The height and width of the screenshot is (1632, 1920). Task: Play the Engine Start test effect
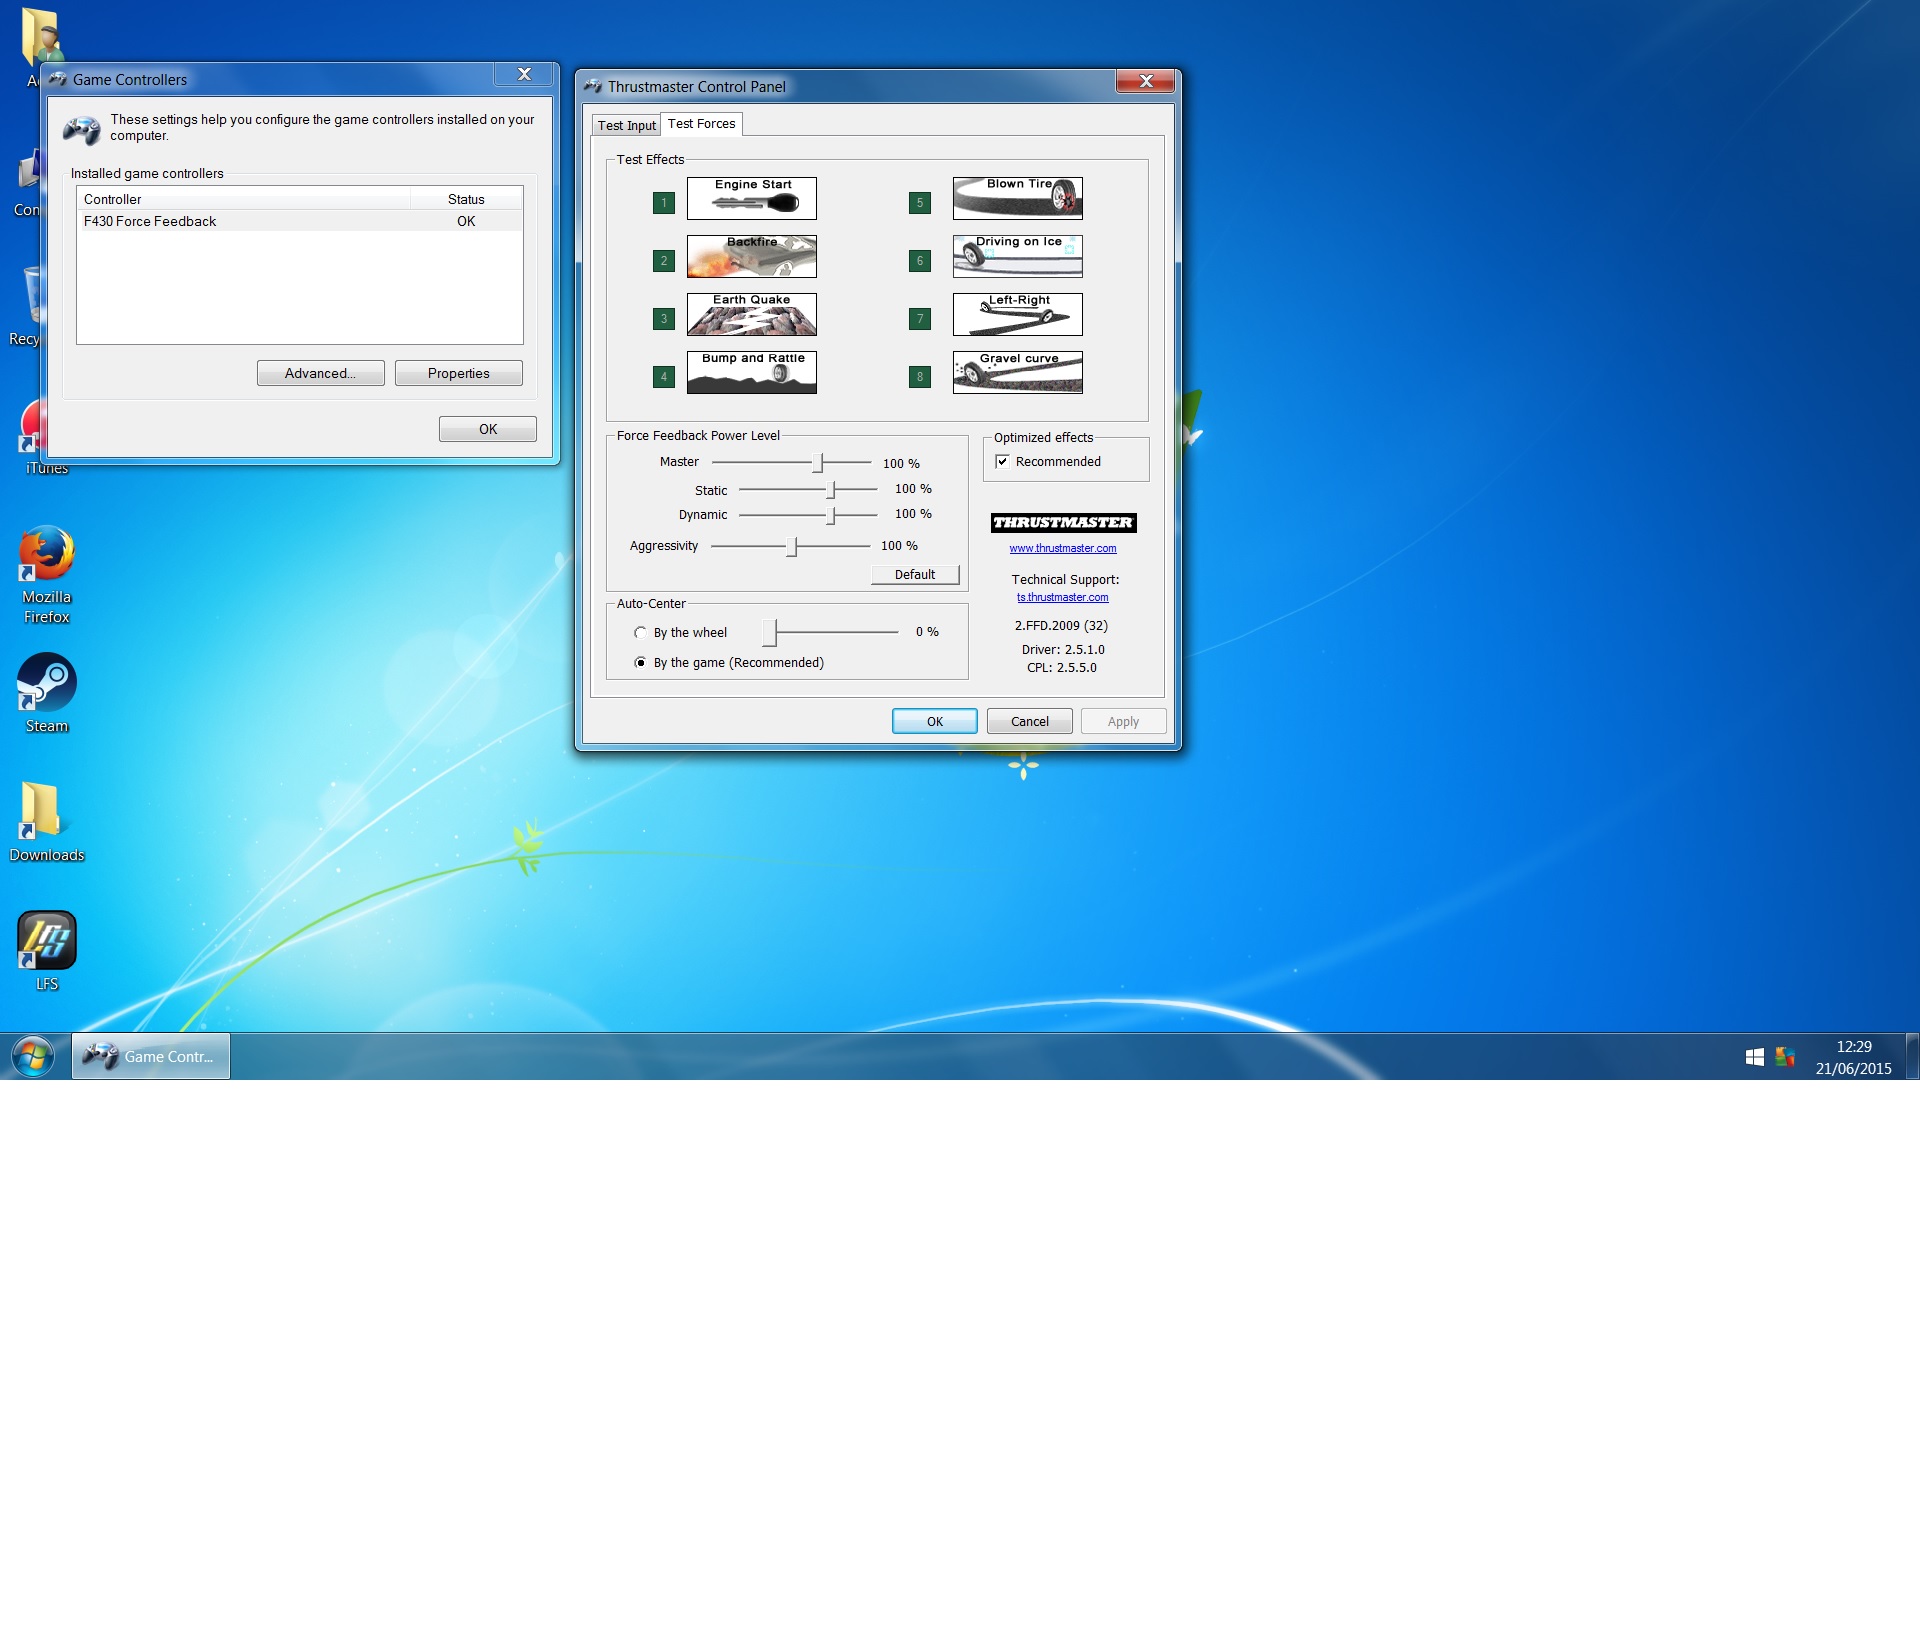pos(751,198)
